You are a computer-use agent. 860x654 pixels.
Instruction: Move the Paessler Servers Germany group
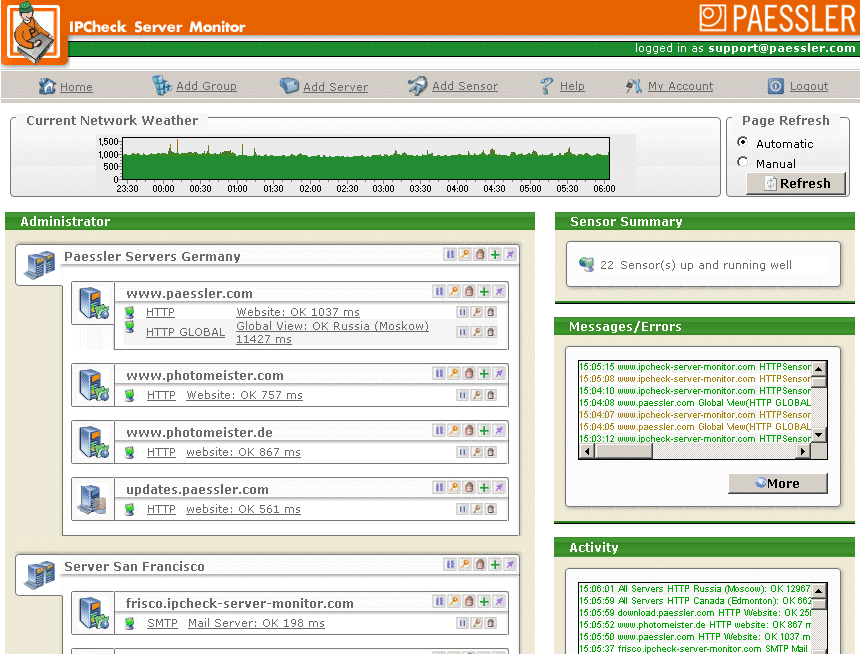[510, 254]
